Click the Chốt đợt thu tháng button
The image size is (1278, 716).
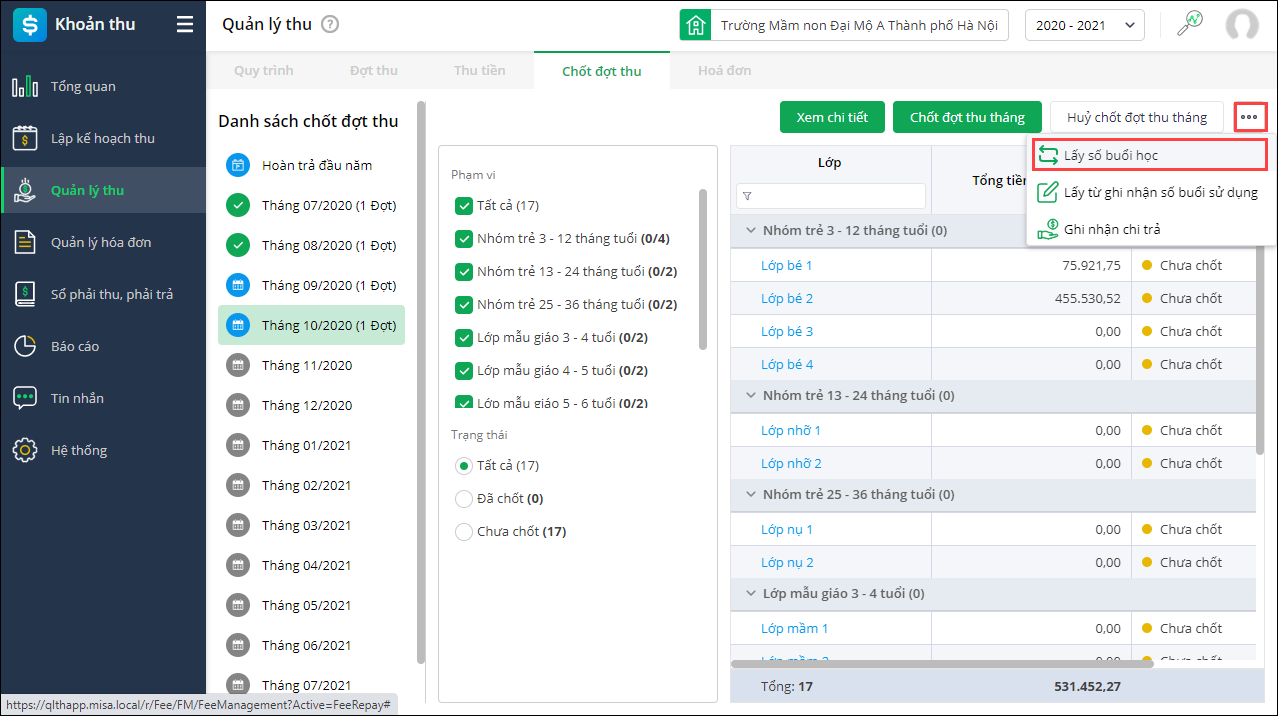[x=966, y=117]
